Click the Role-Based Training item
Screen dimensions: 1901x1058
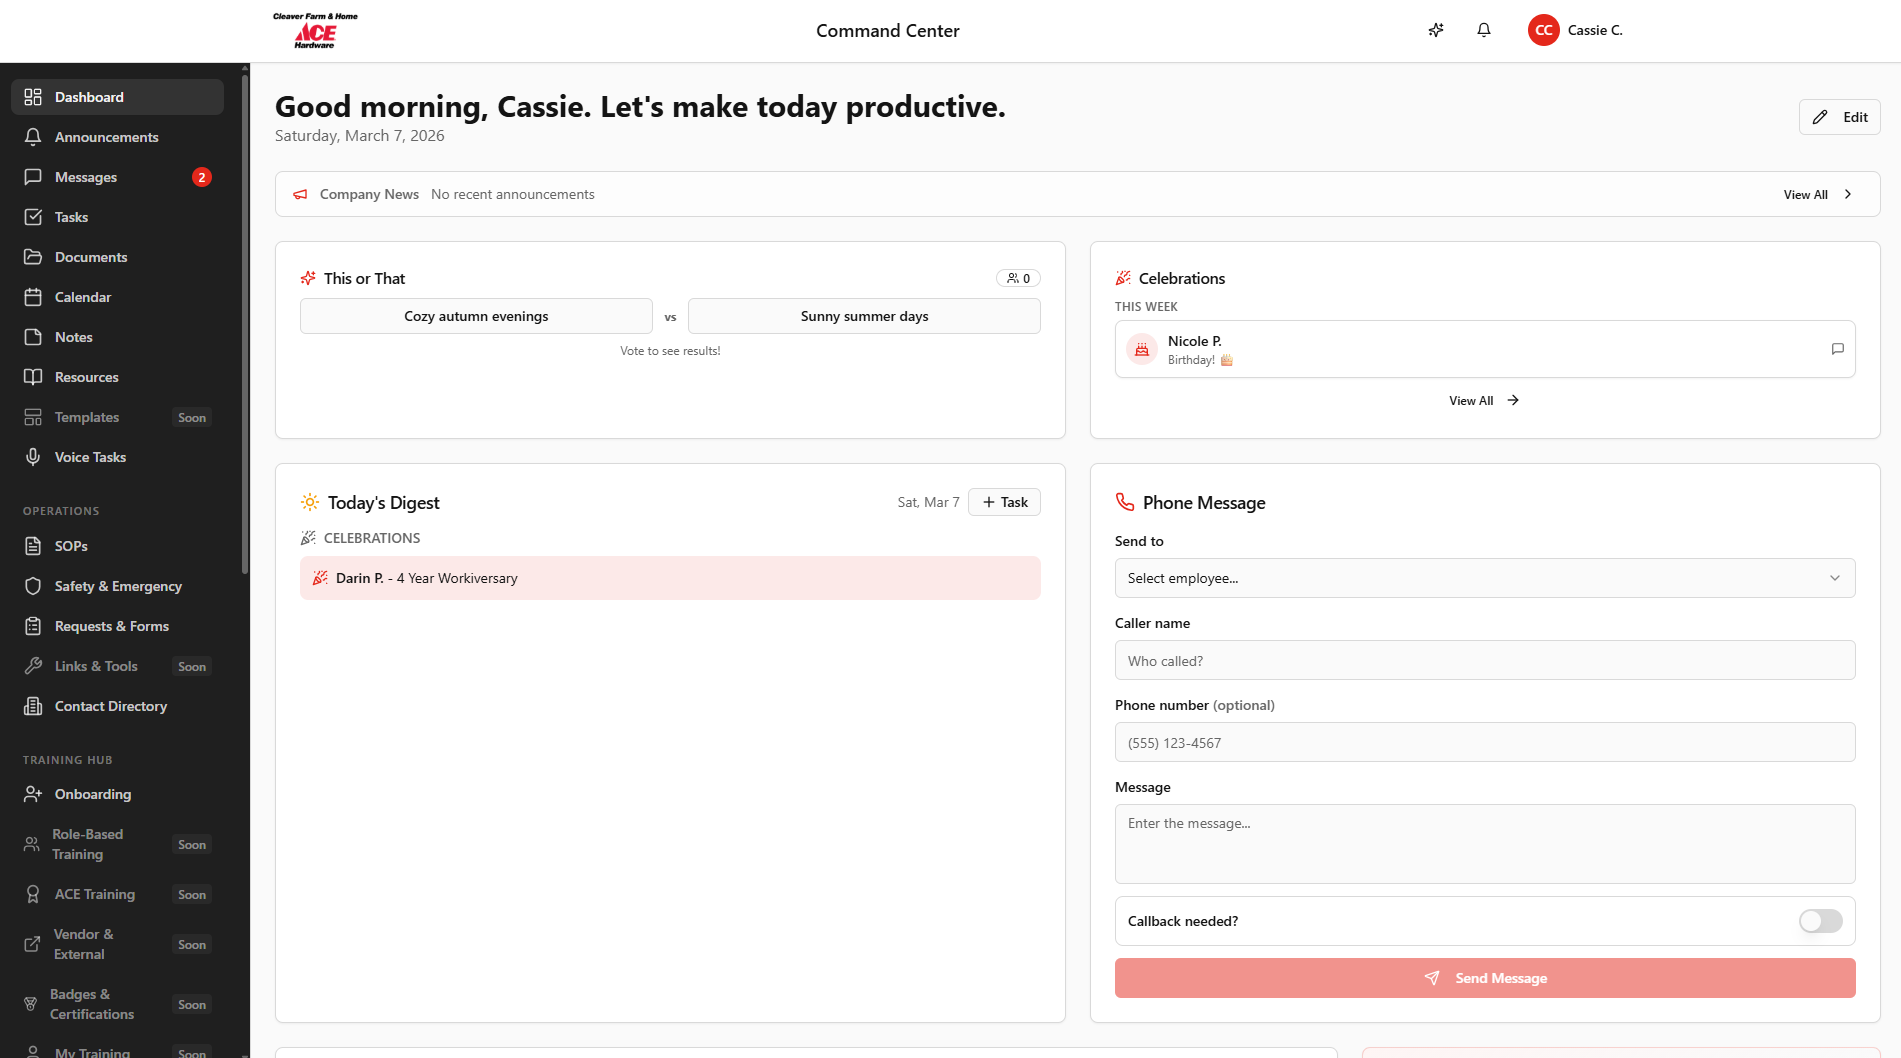tap(118, 844)
